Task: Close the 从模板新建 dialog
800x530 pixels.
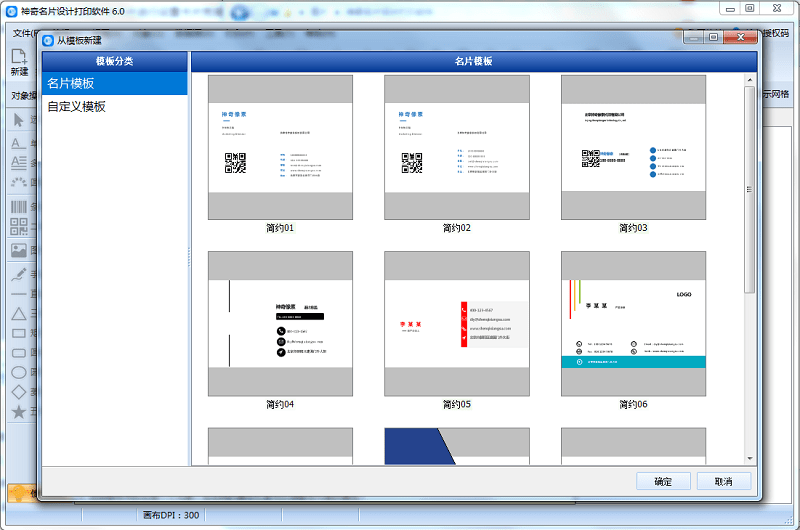Action: (740, 37)
